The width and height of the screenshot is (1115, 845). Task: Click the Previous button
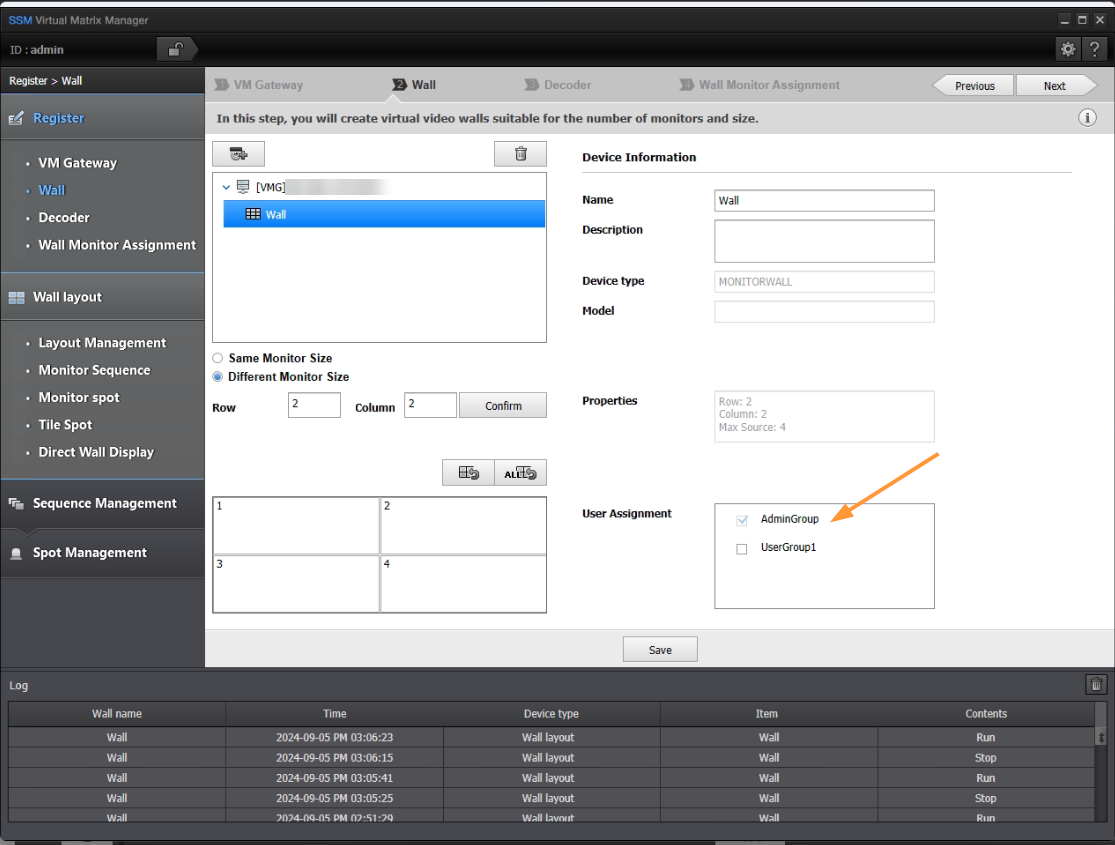tap(974, 85)
